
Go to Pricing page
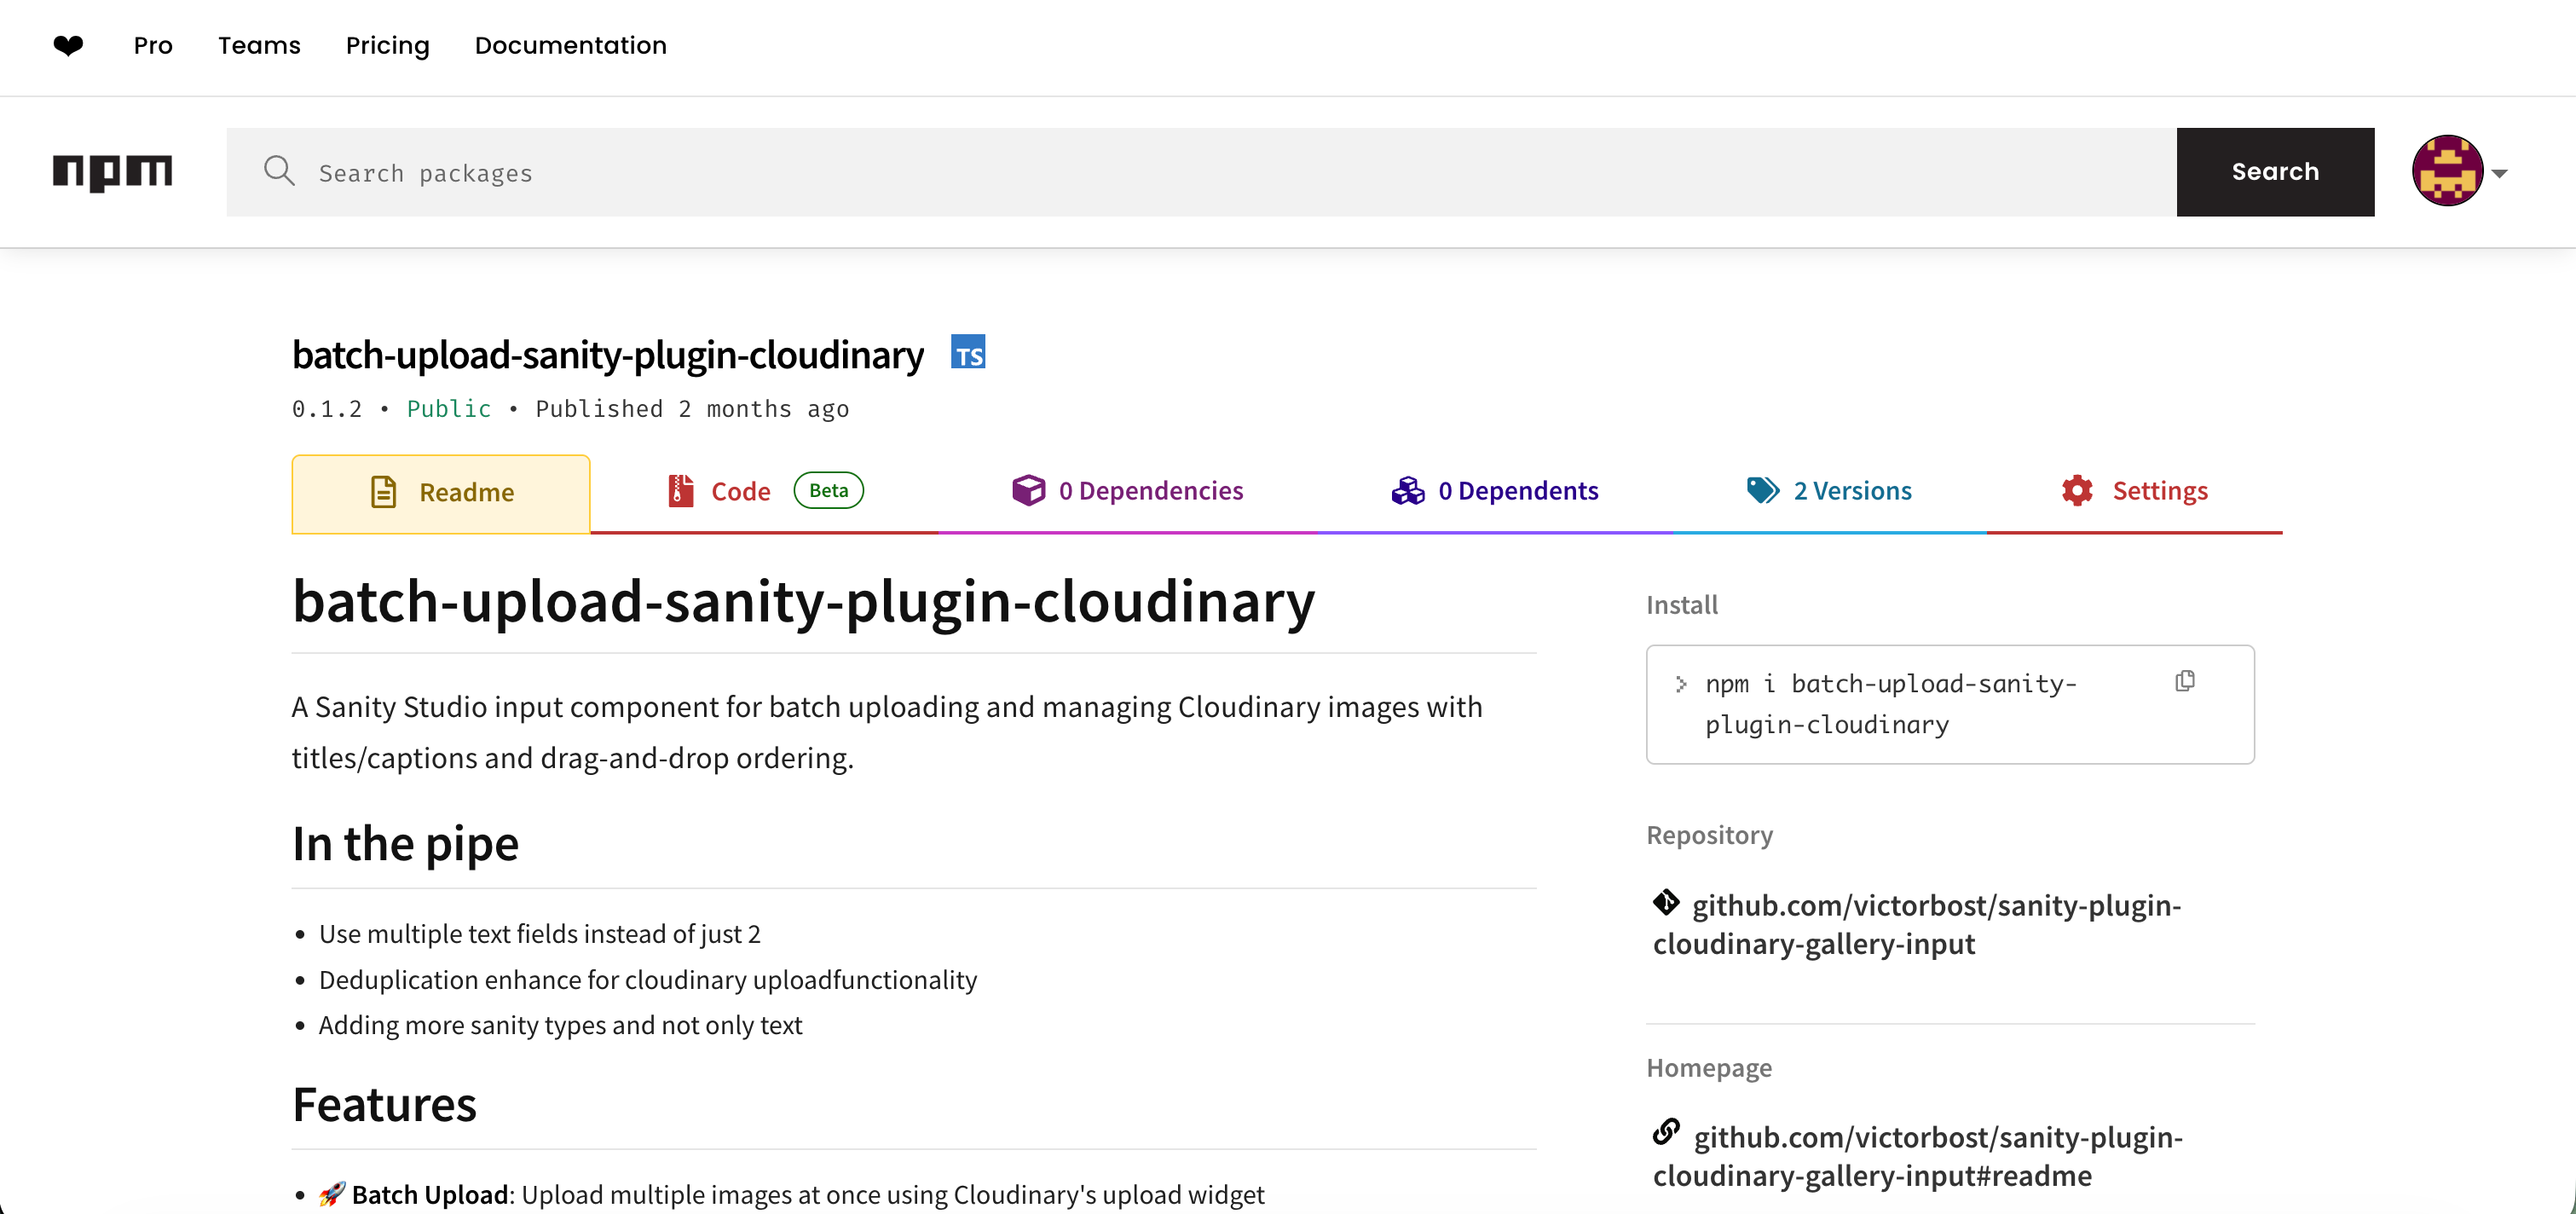(387, 45)
